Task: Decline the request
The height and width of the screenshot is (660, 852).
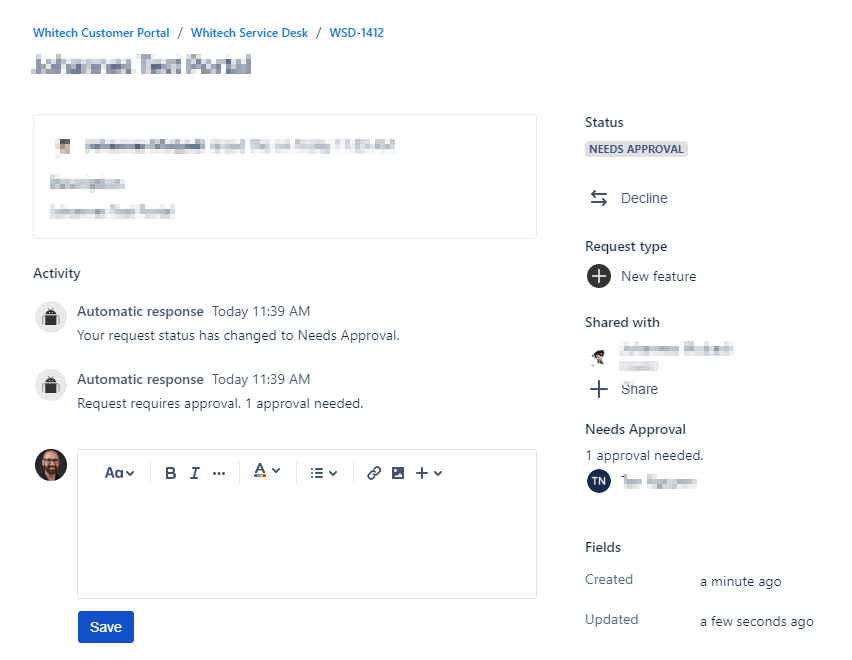Action: click(x=642, y=197)
